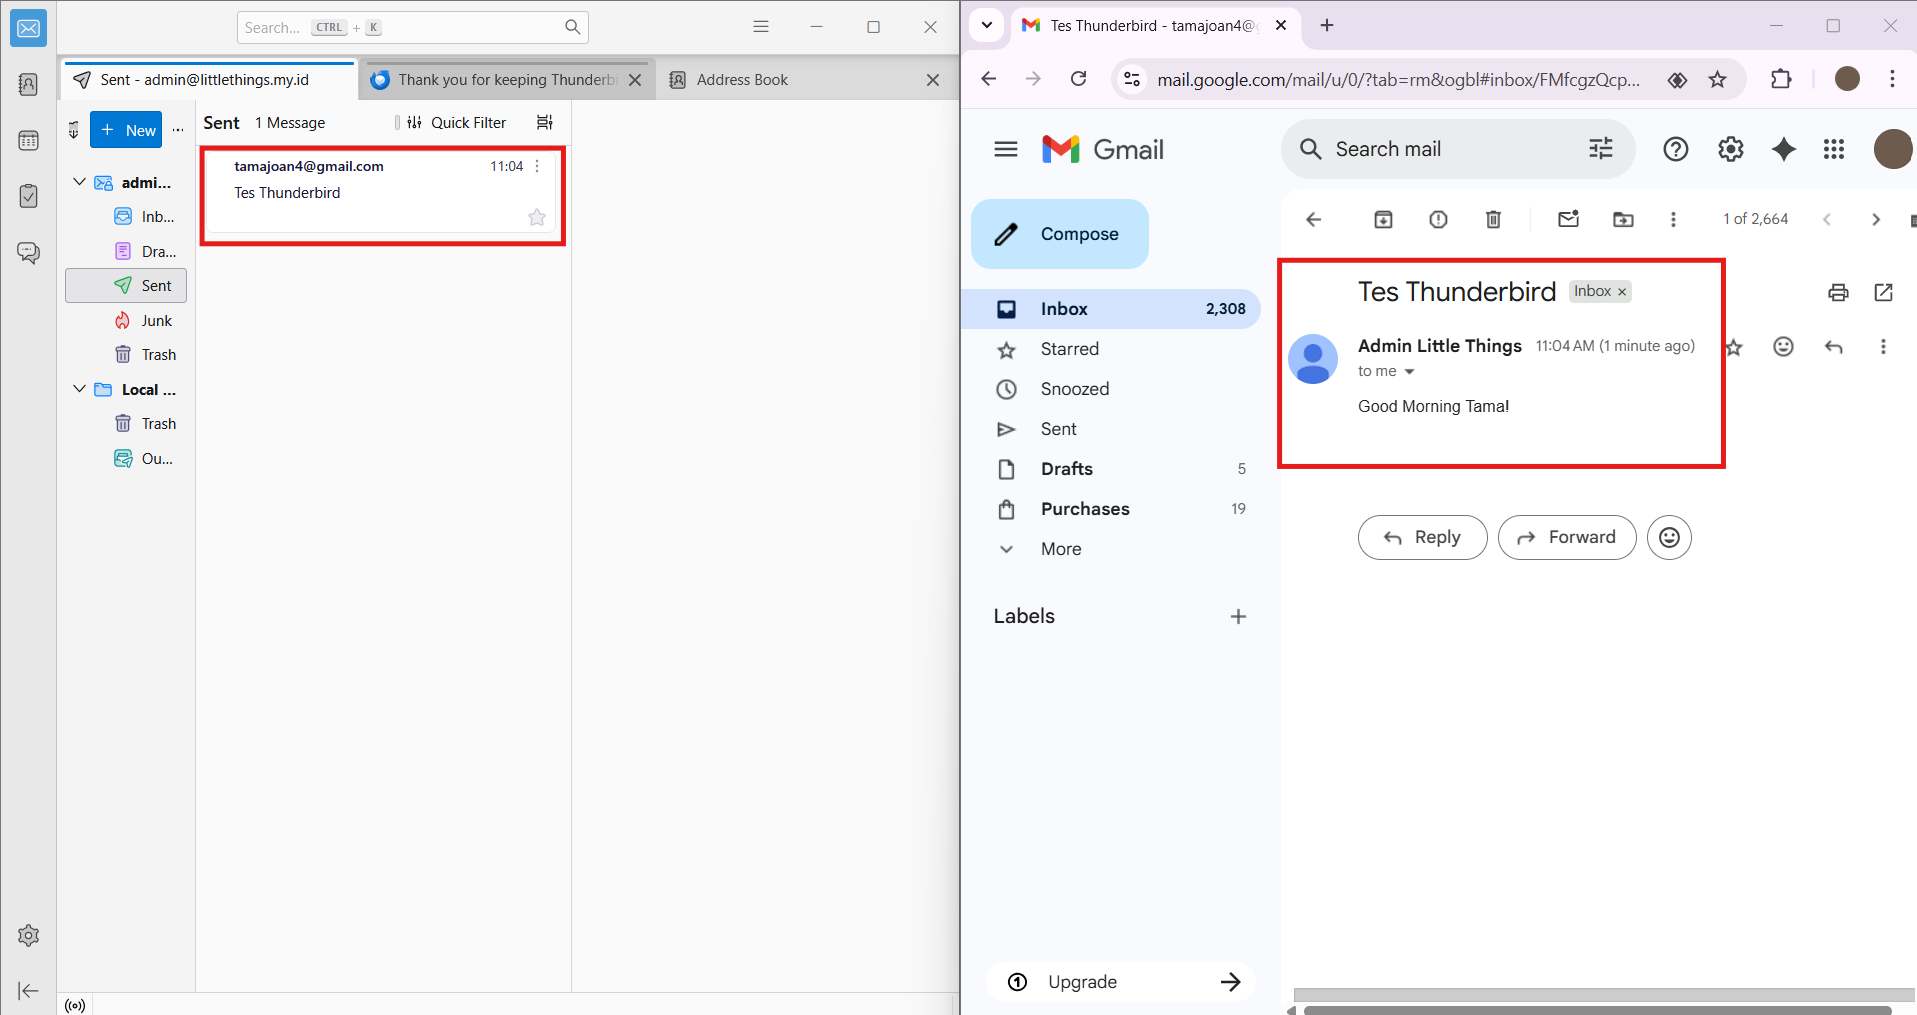Switch to Sent - admin@littlethings.my.id tab

point(209,80)
